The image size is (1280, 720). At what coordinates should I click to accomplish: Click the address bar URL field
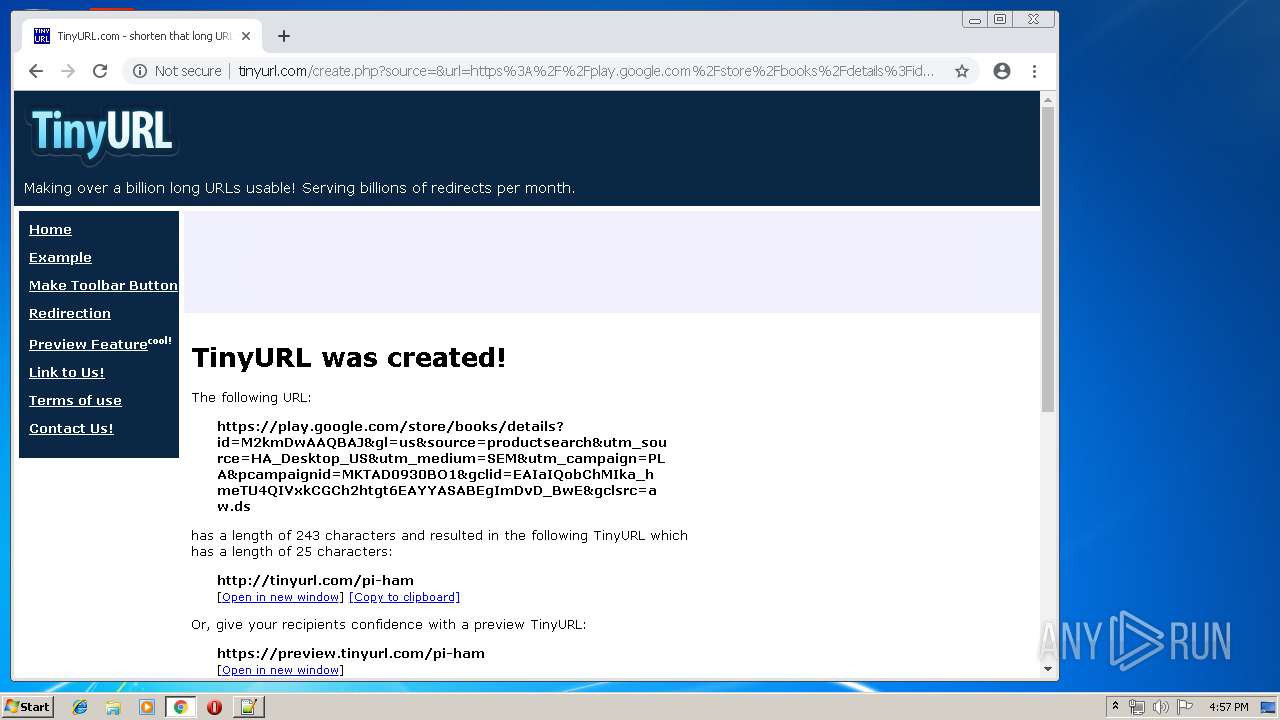[x=586, y=71]
